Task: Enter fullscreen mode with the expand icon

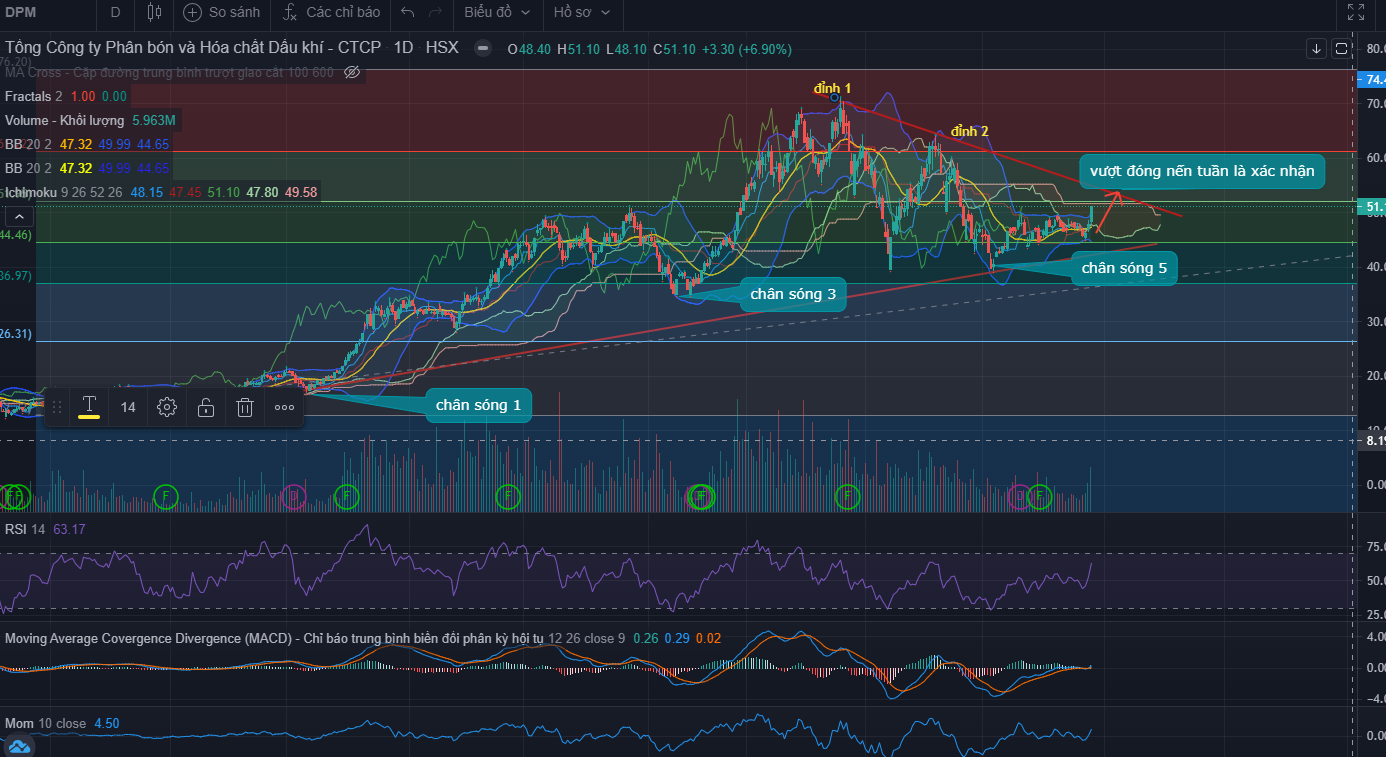Action: pos(1355,13)
